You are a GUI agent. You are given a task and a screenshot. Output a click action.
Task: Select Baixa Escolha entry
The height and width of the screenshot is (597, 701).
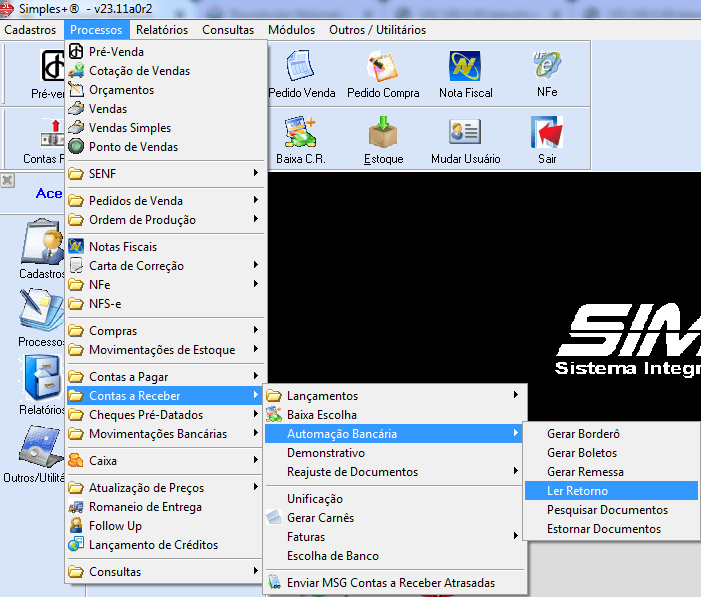(393, 415)
